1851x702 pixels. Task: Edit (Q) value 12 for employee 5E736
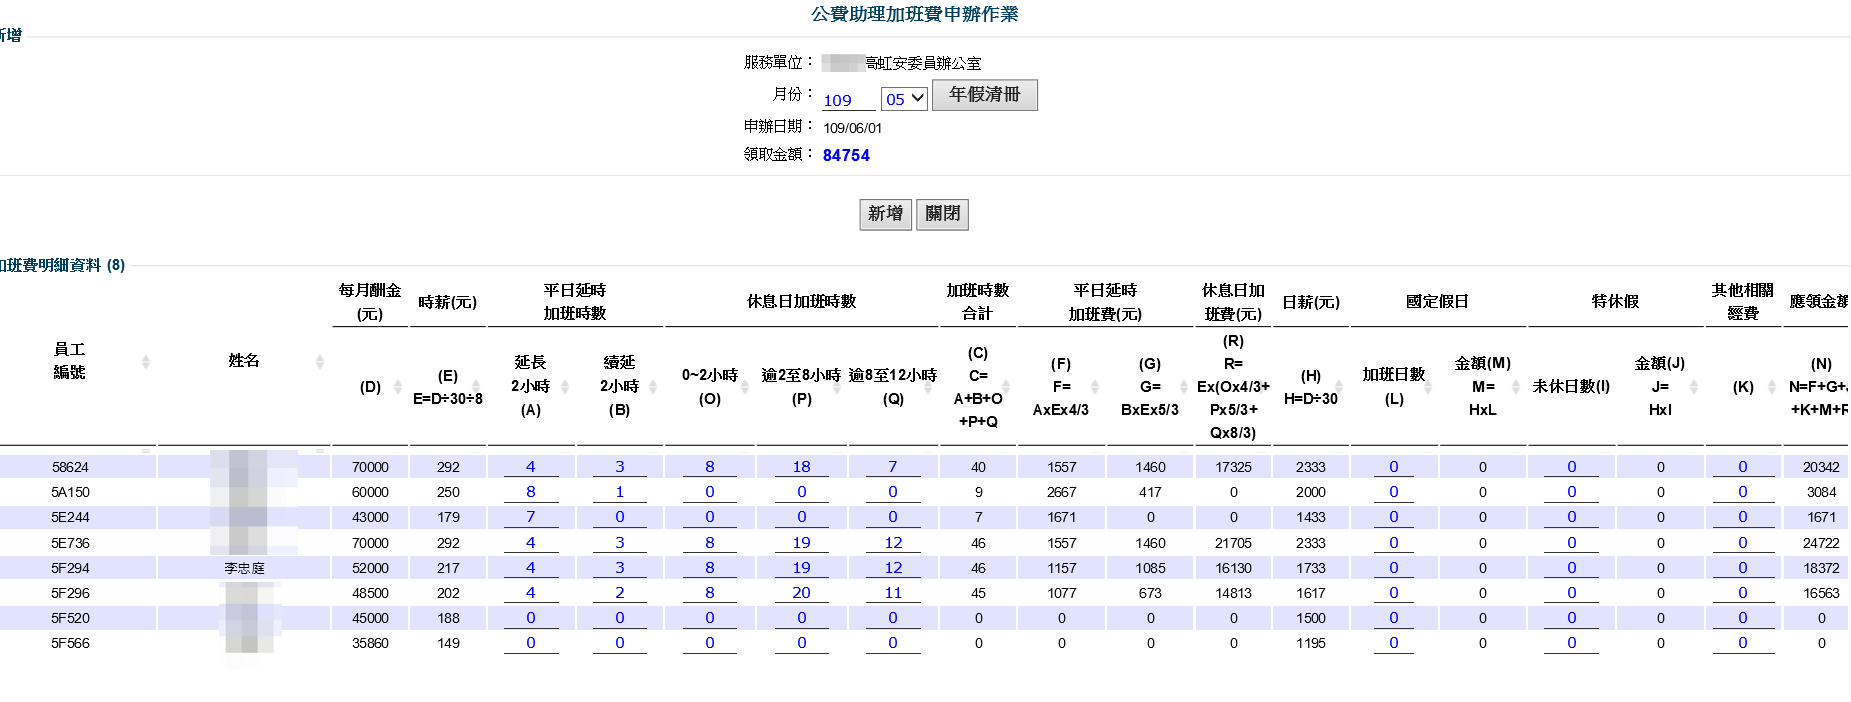tap(893, 543)
